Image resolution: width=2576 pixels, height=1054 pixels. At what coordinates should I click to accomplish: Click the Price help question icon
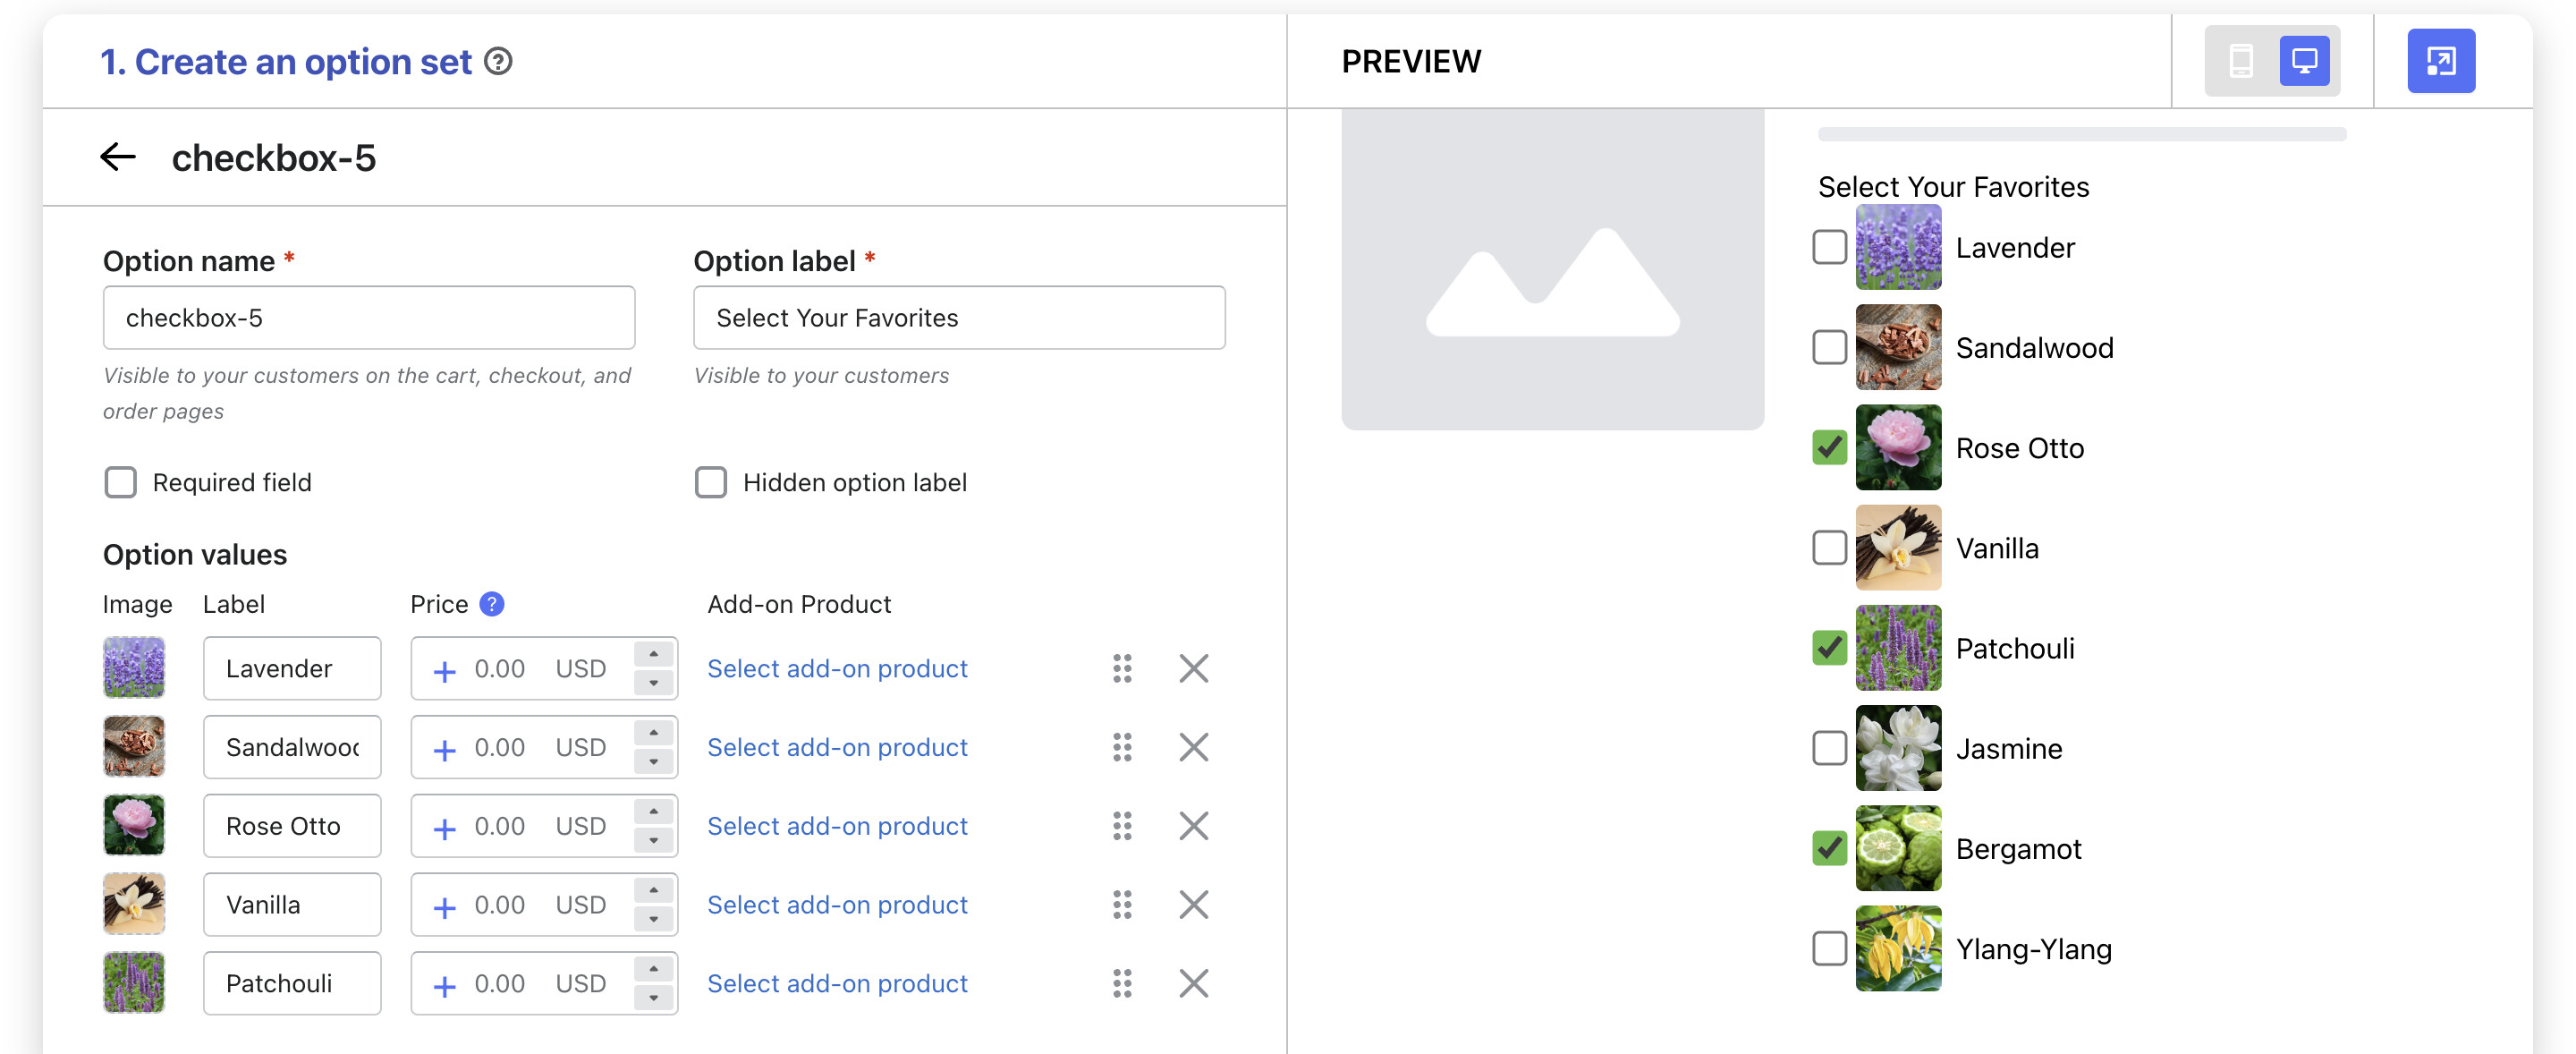point(492,604)
